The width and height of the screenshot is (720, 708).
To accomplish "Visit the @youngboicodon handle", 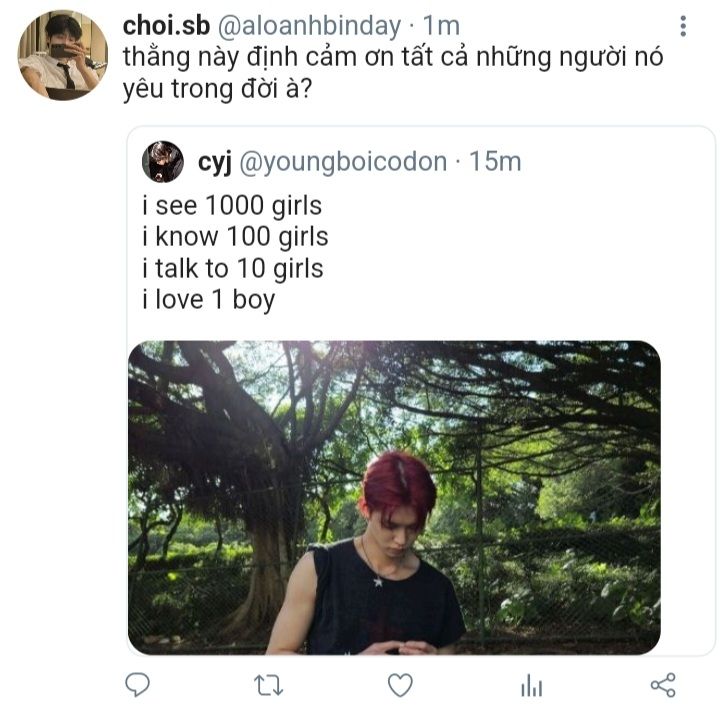I will click(x=343, y=162).
